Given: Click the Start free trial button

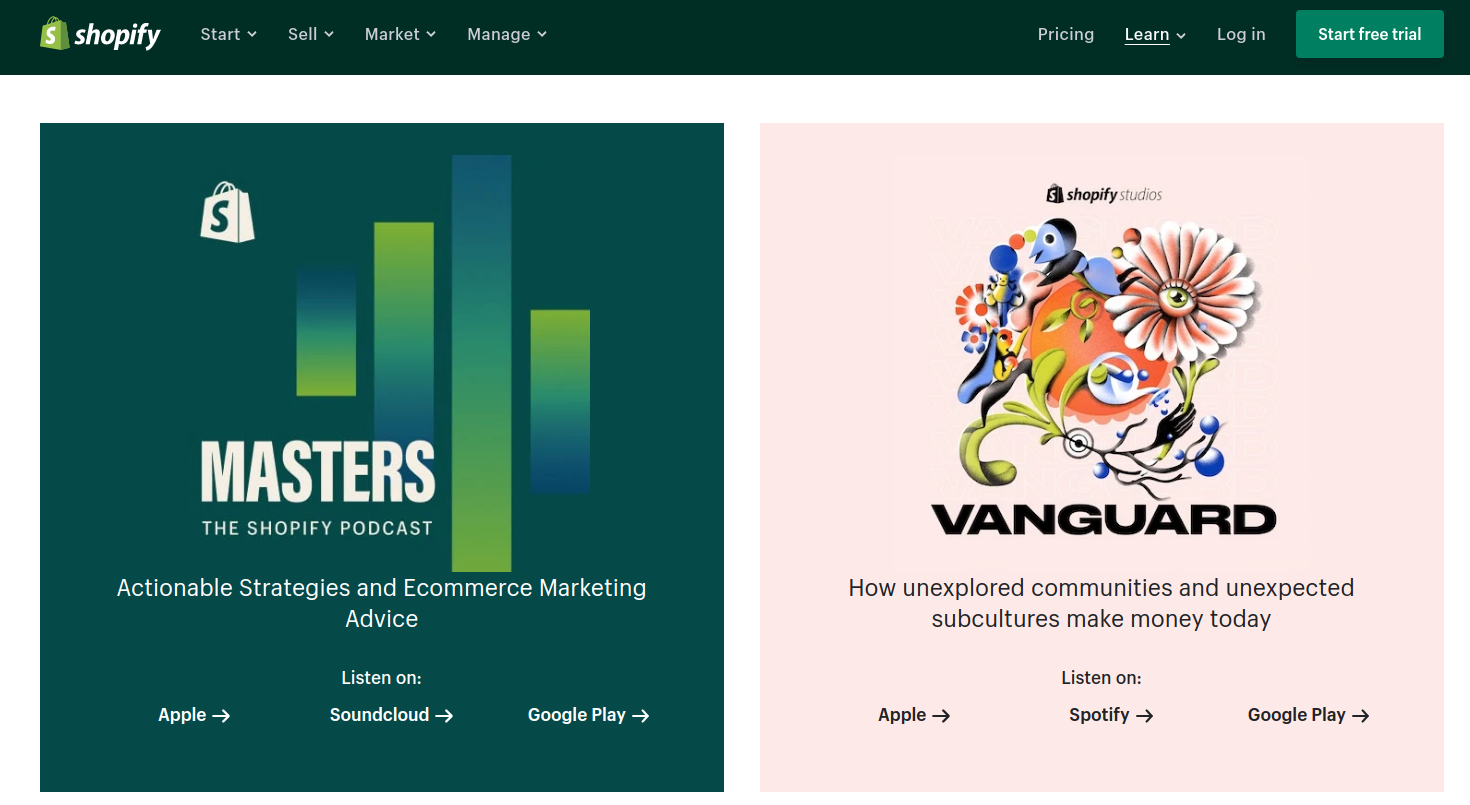Looking at the screenshot, I should (x=1369, y=34).
